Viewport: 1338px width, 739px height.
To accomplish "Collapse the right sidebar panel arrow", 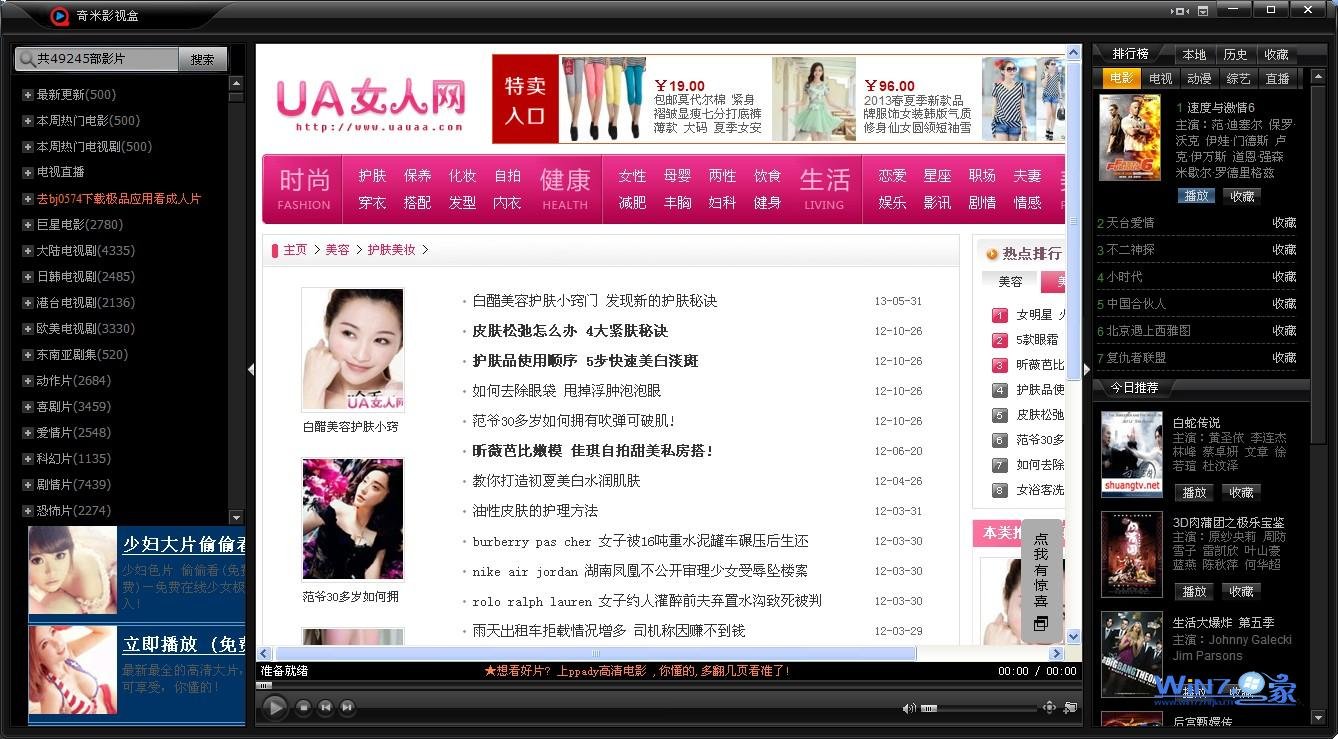I will point(1087,369).
